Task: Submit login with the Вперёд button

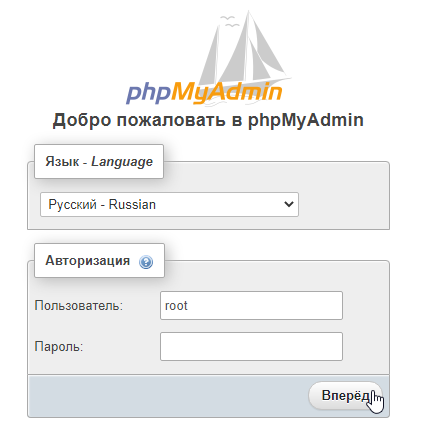Action: (345, 396)
